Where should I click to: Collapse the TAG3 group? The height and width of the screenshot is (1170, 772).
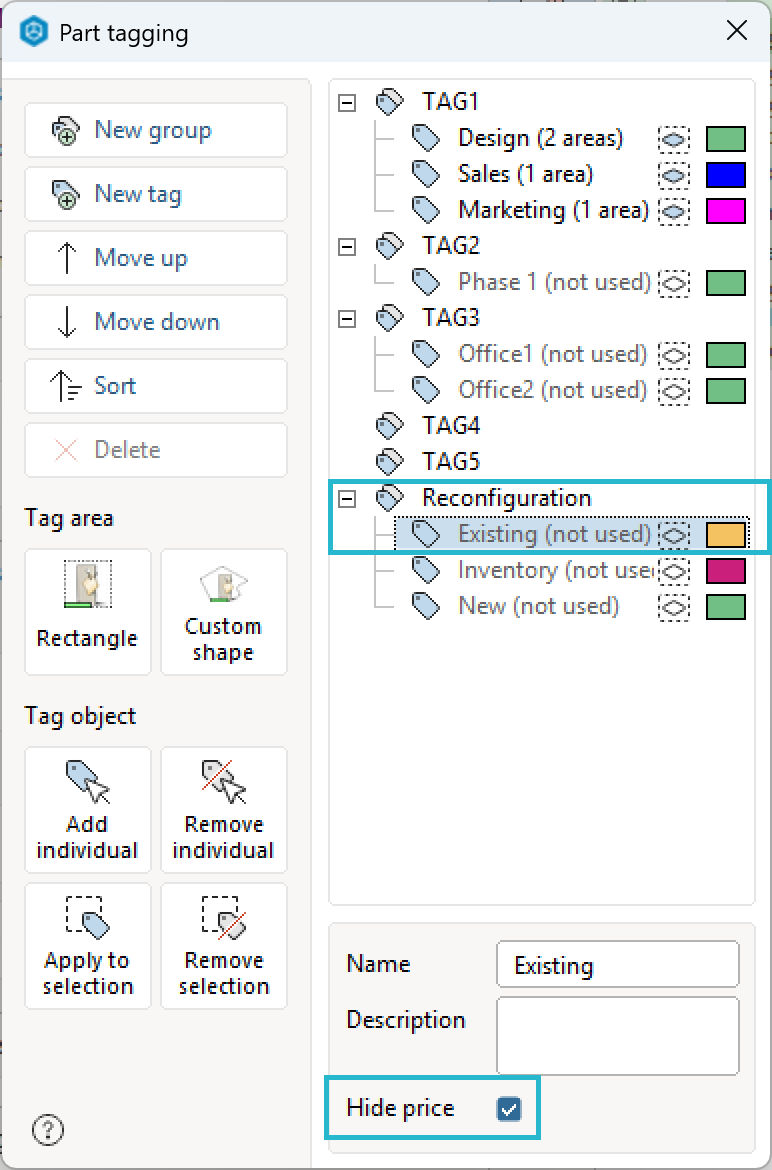(x=347, y=319)
